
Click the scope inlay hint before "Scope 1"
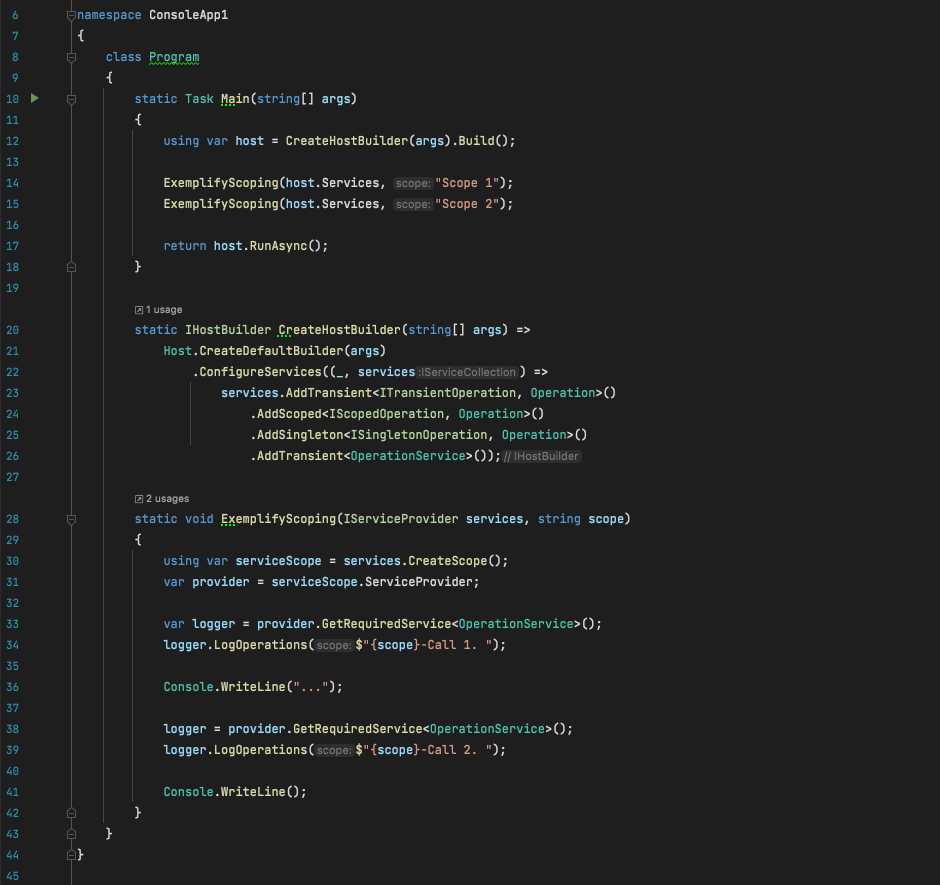tap(411, 183)
